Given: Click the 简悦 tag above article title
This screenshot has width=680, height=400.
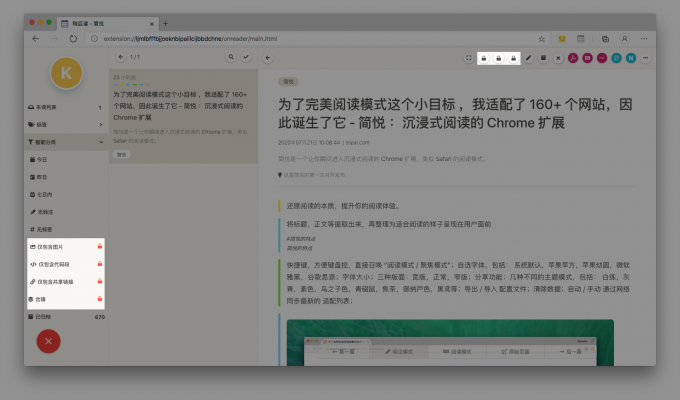Looking at the screenshot, I should coord(289,81).
